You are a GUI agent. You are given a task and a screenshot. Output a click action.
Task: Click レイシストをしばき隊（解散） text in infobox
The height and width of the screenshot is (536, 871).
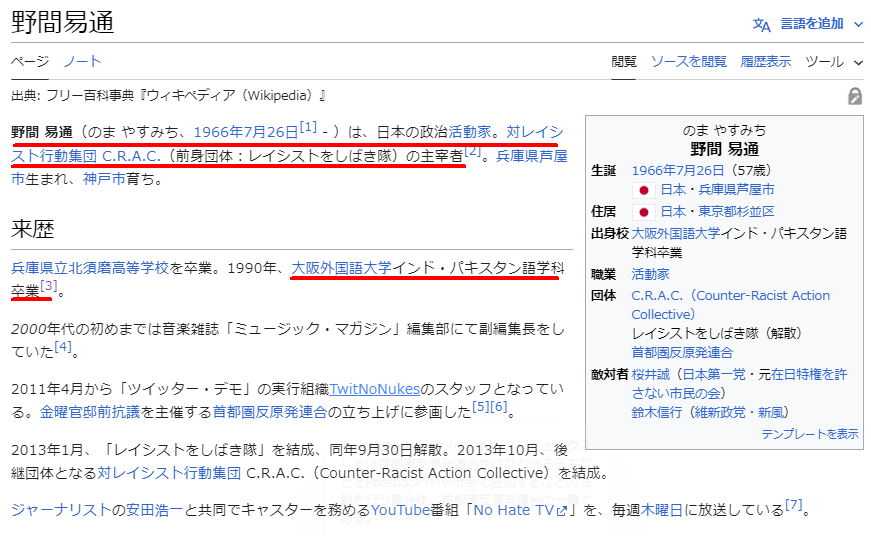[x=717, y=334]
